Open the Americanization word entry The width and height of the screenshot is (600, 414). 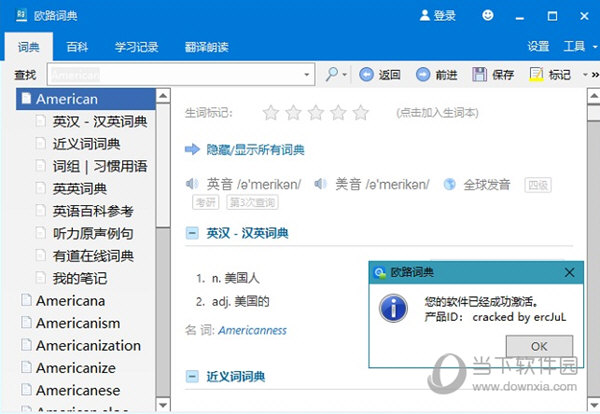tap(88, 346)
